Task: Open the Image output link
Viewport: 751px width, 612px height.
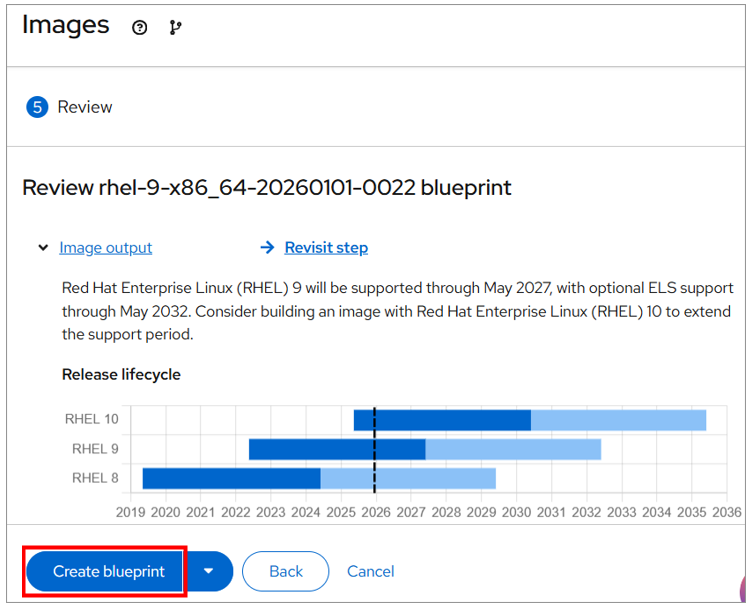Action: click(106, 248)
